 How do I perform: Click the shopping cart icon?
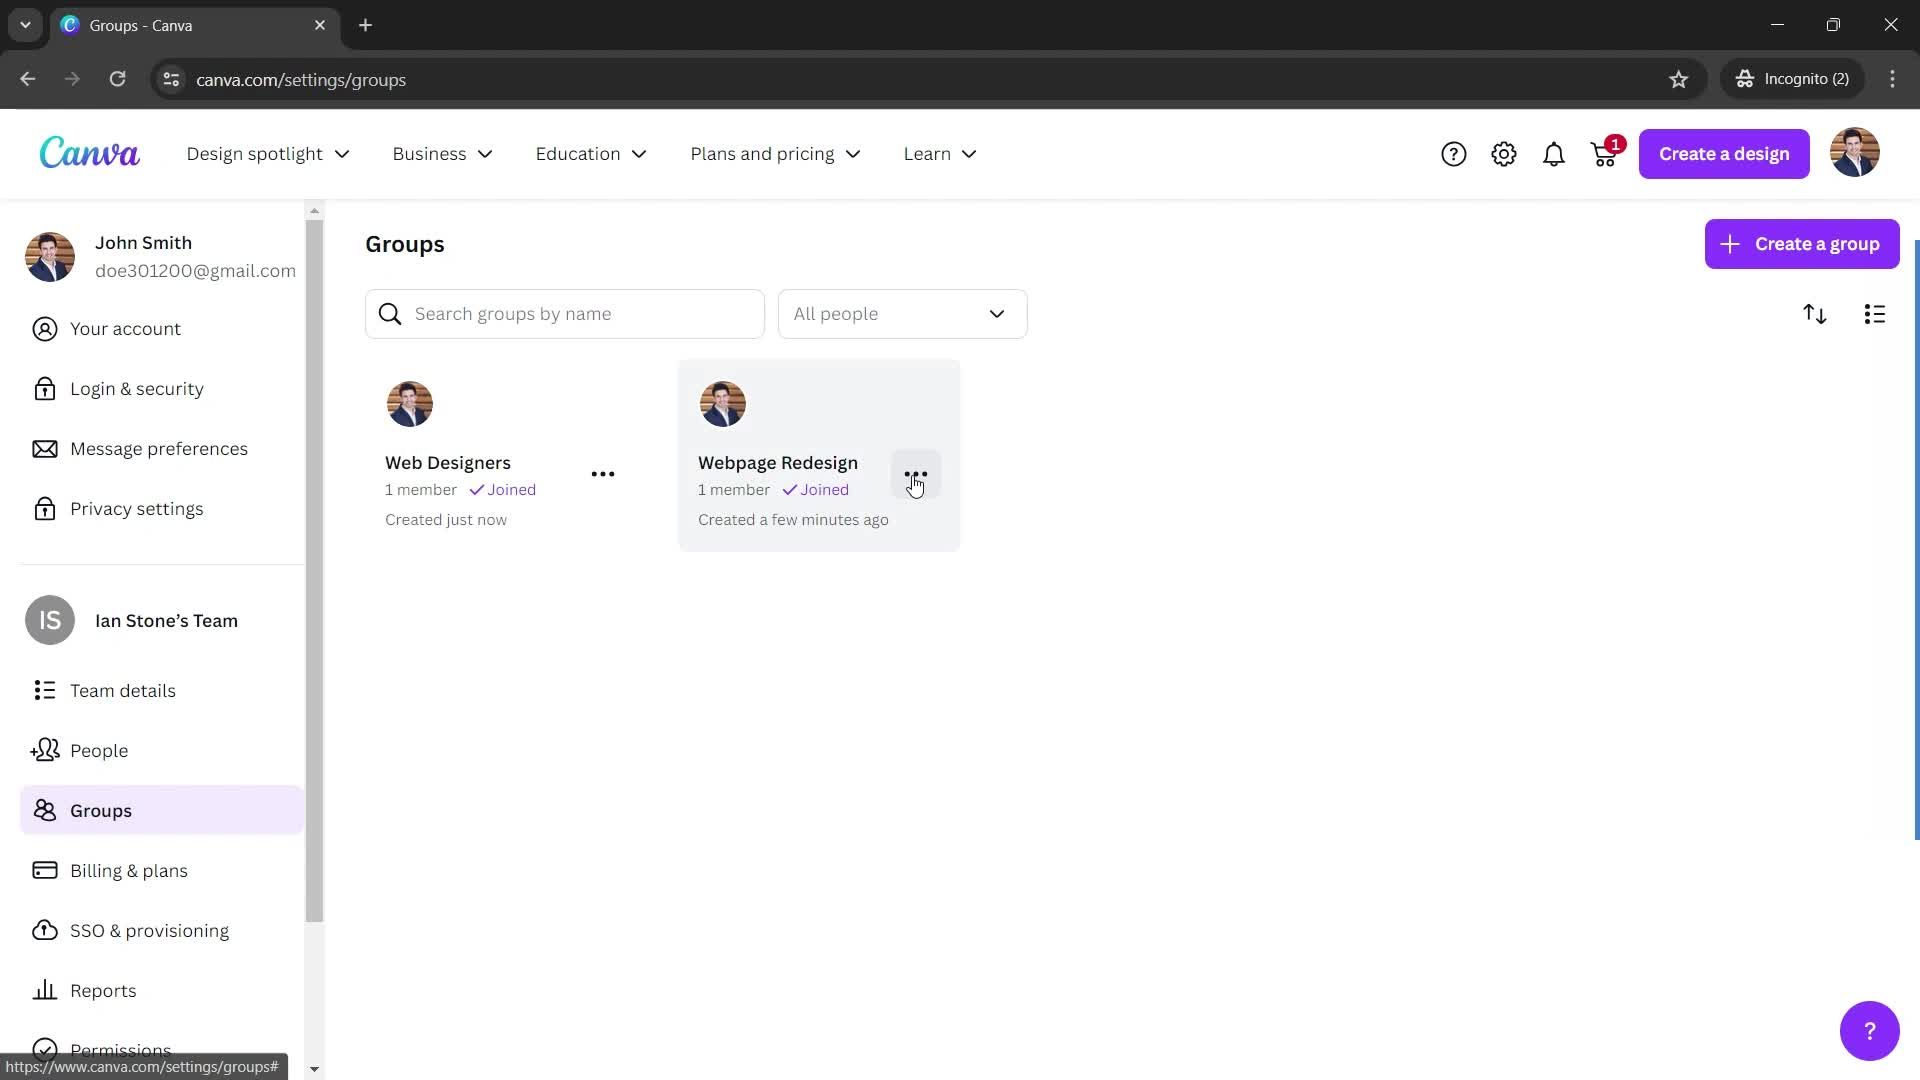tap(1606, 154)
